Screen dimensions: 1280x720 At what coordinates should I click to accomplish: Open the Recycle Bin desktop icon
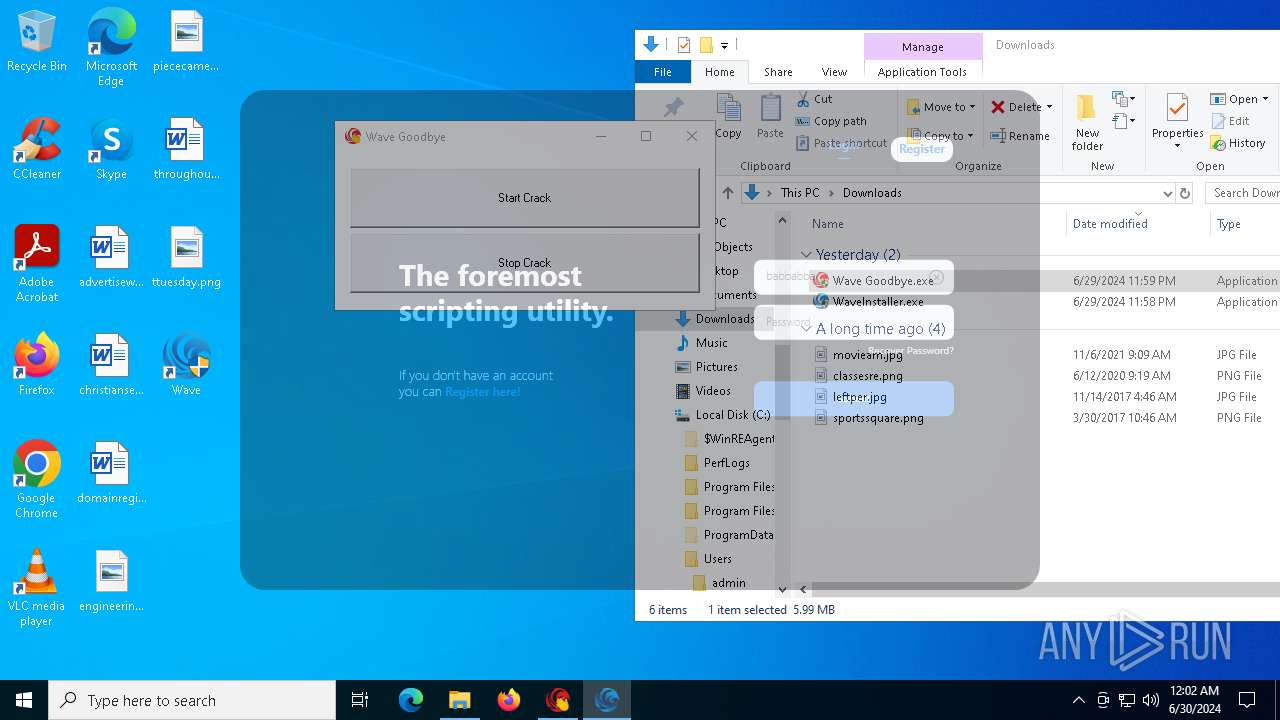(37, 40)
